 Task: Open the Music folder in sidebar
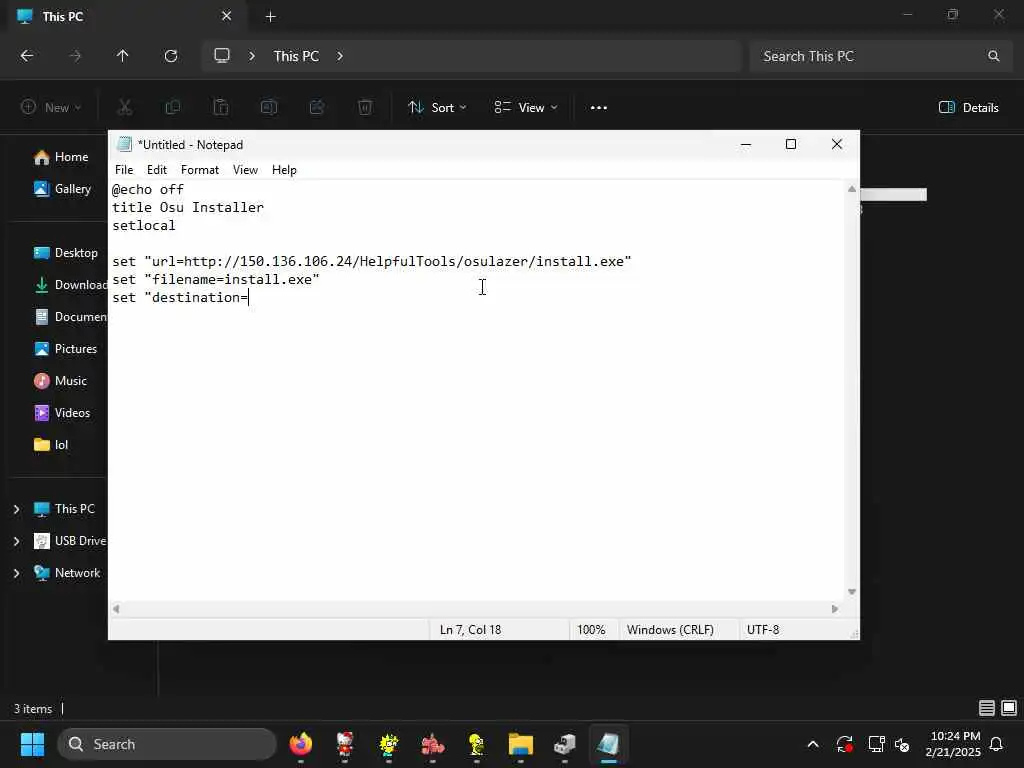(61, 381)
